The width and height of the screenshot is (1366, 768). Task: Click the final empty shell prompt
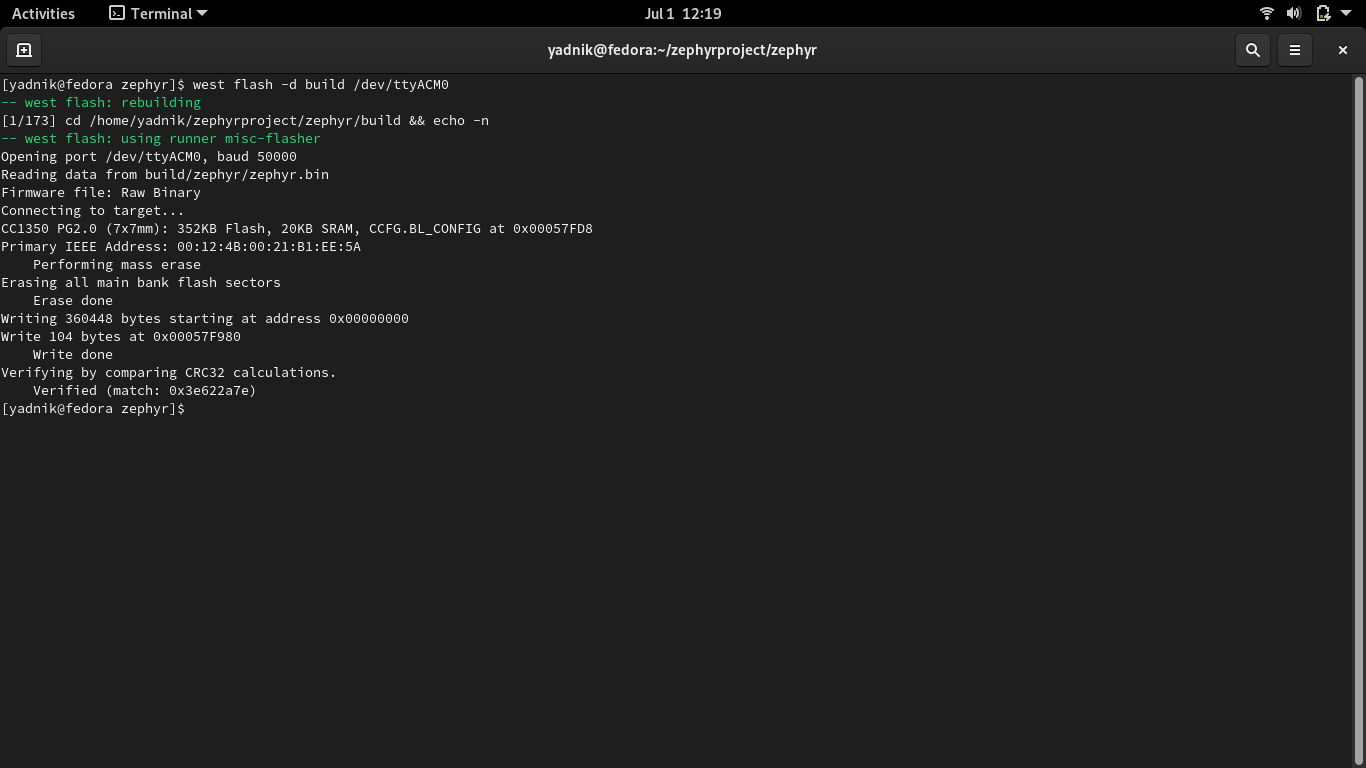point(93,409)
